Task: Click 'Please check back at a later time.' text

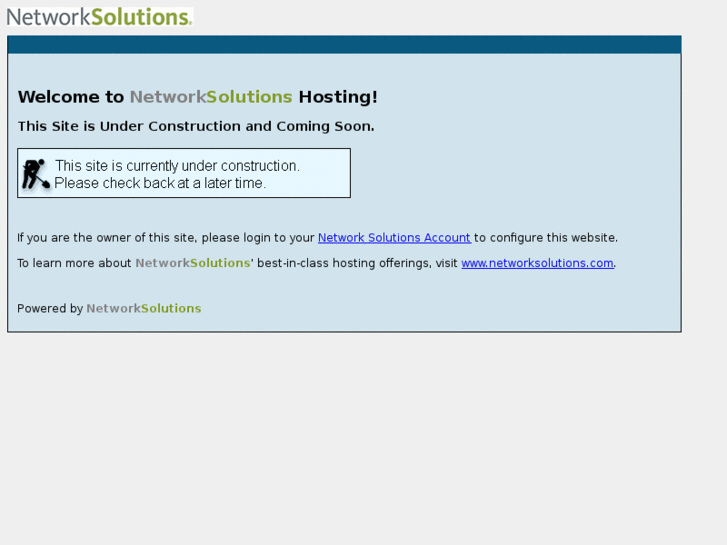Action: click(x=160, y=183)
